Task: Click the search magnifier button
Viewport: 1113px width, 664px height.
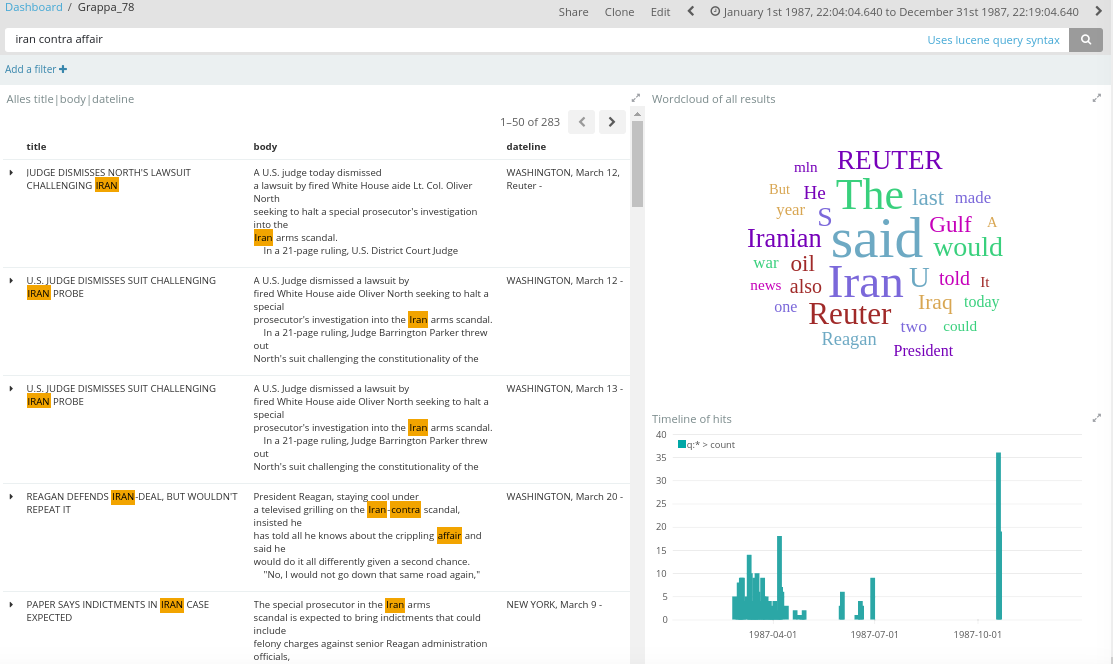Action: (x=1085, y=40)
